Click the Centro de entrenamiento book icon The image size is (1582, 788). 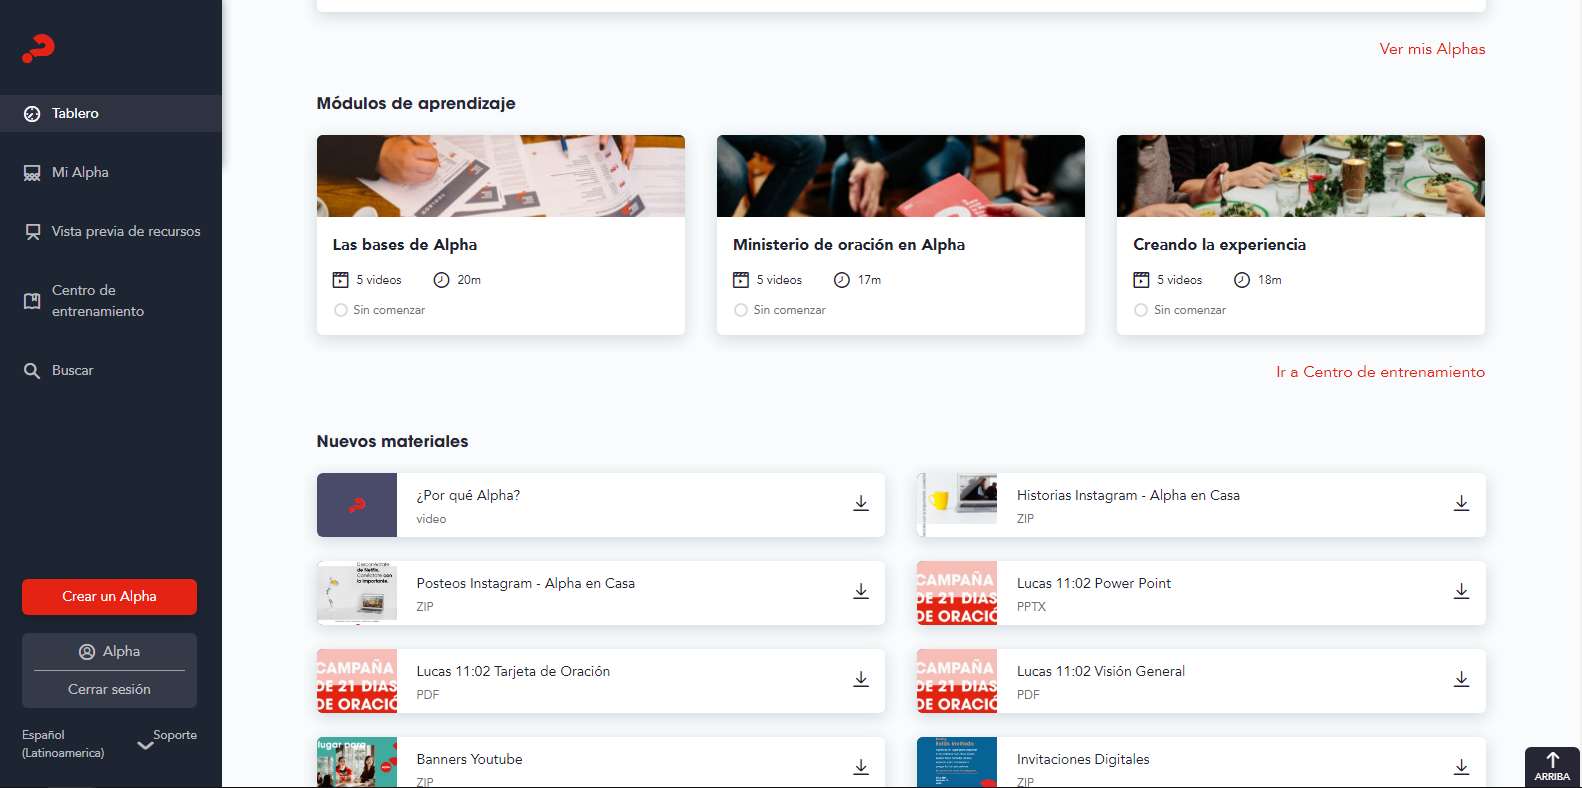click(x=32, y=301)
